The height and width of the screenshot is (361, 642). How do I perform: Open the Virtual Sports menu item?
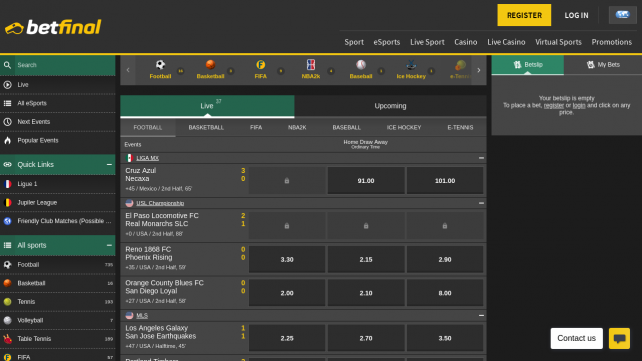pyautogui.click(x=558, y=42)
